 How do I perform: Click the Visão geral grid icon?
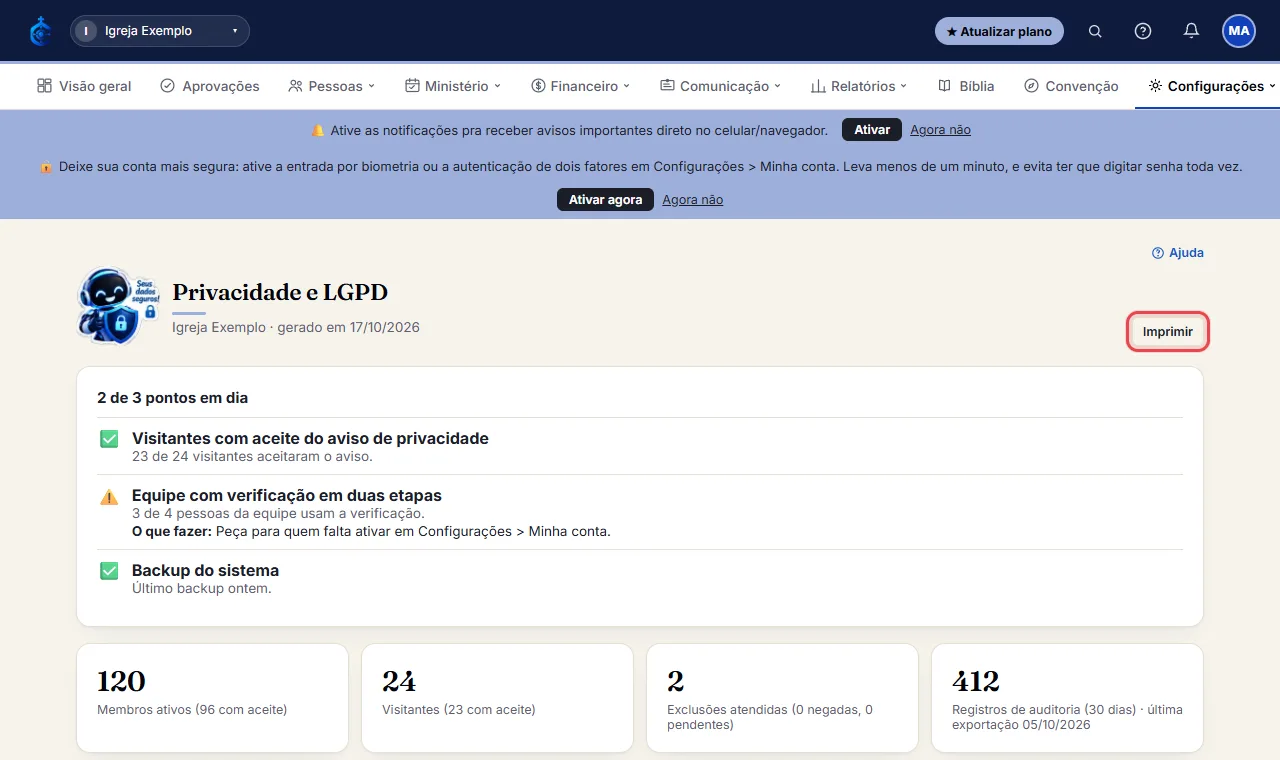pyautogui.click(x=44, y=86)
